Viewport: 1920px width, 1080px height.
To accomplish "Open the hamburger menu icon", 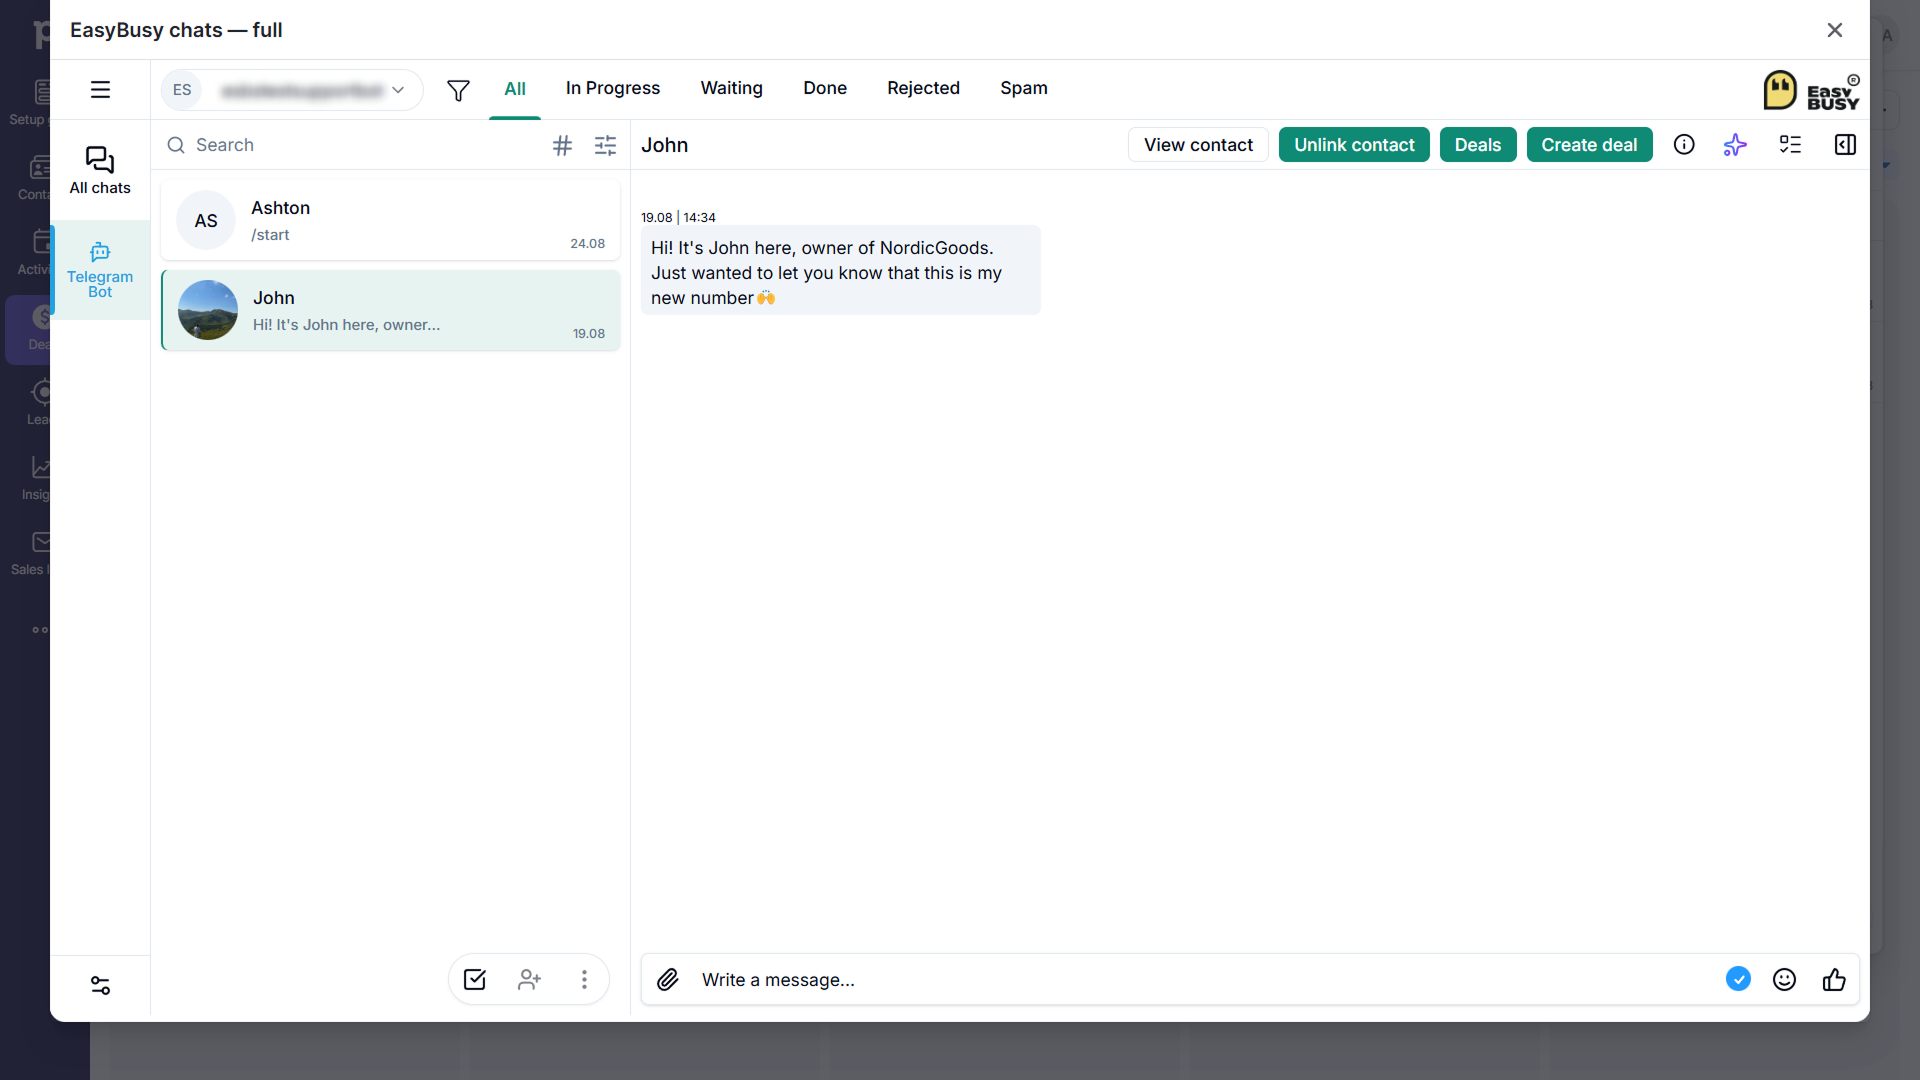I will pyautogui.click(x=100, y=90).
